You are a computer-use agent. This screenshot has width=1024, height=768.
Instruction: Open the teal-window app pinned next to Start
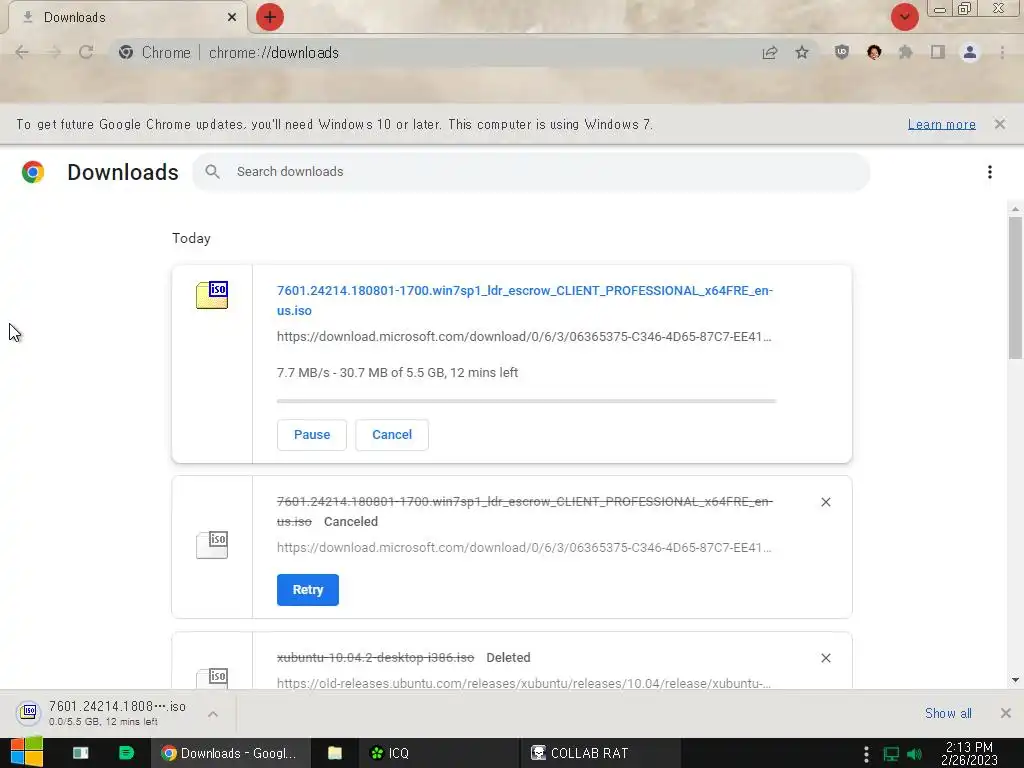pos(81,753)
